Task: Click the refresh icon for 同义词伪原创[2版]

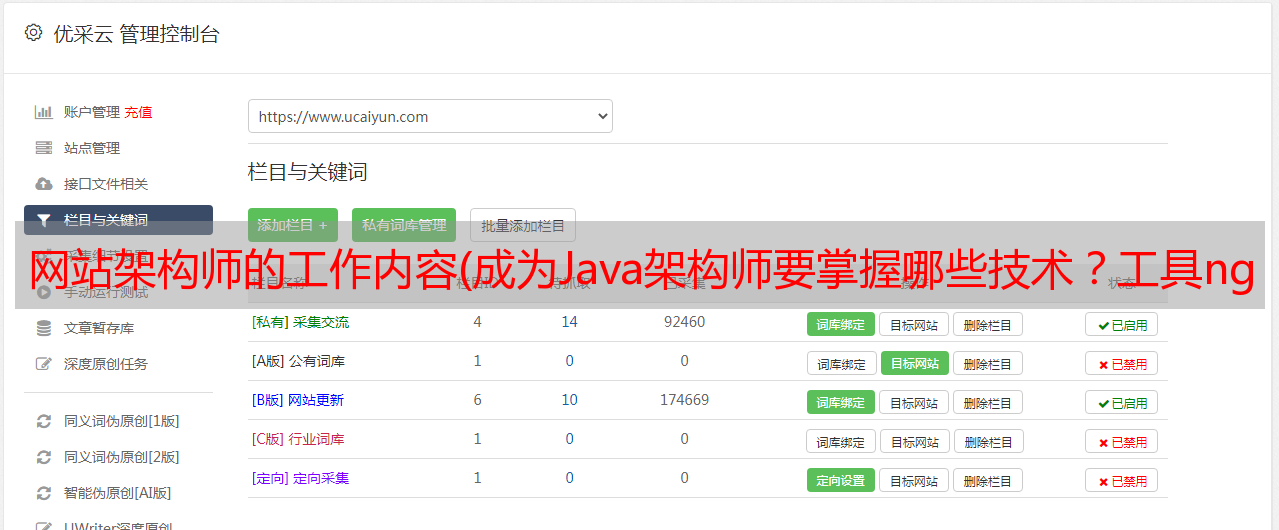Action: (x=43, y=457)
